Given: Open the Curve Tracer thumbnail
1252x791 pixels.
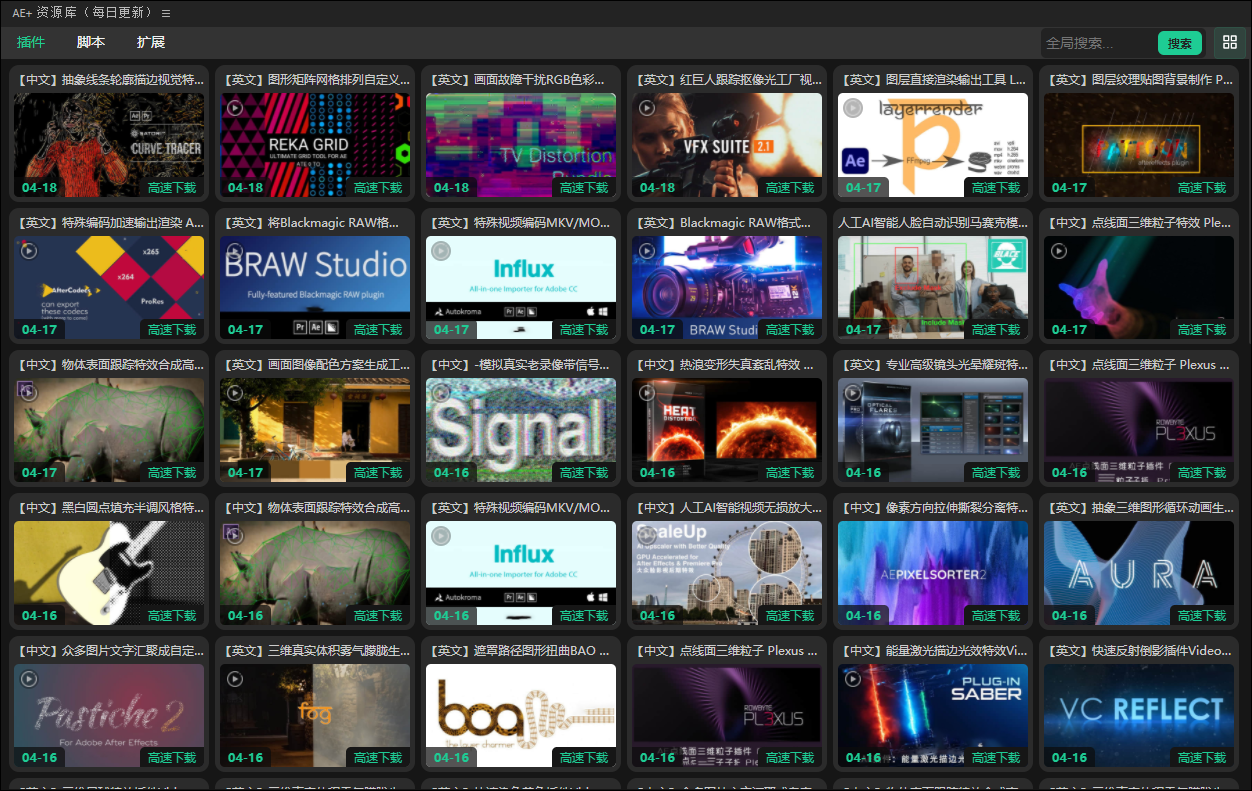Looking at the screenshot, I should (x=109, y=145).
